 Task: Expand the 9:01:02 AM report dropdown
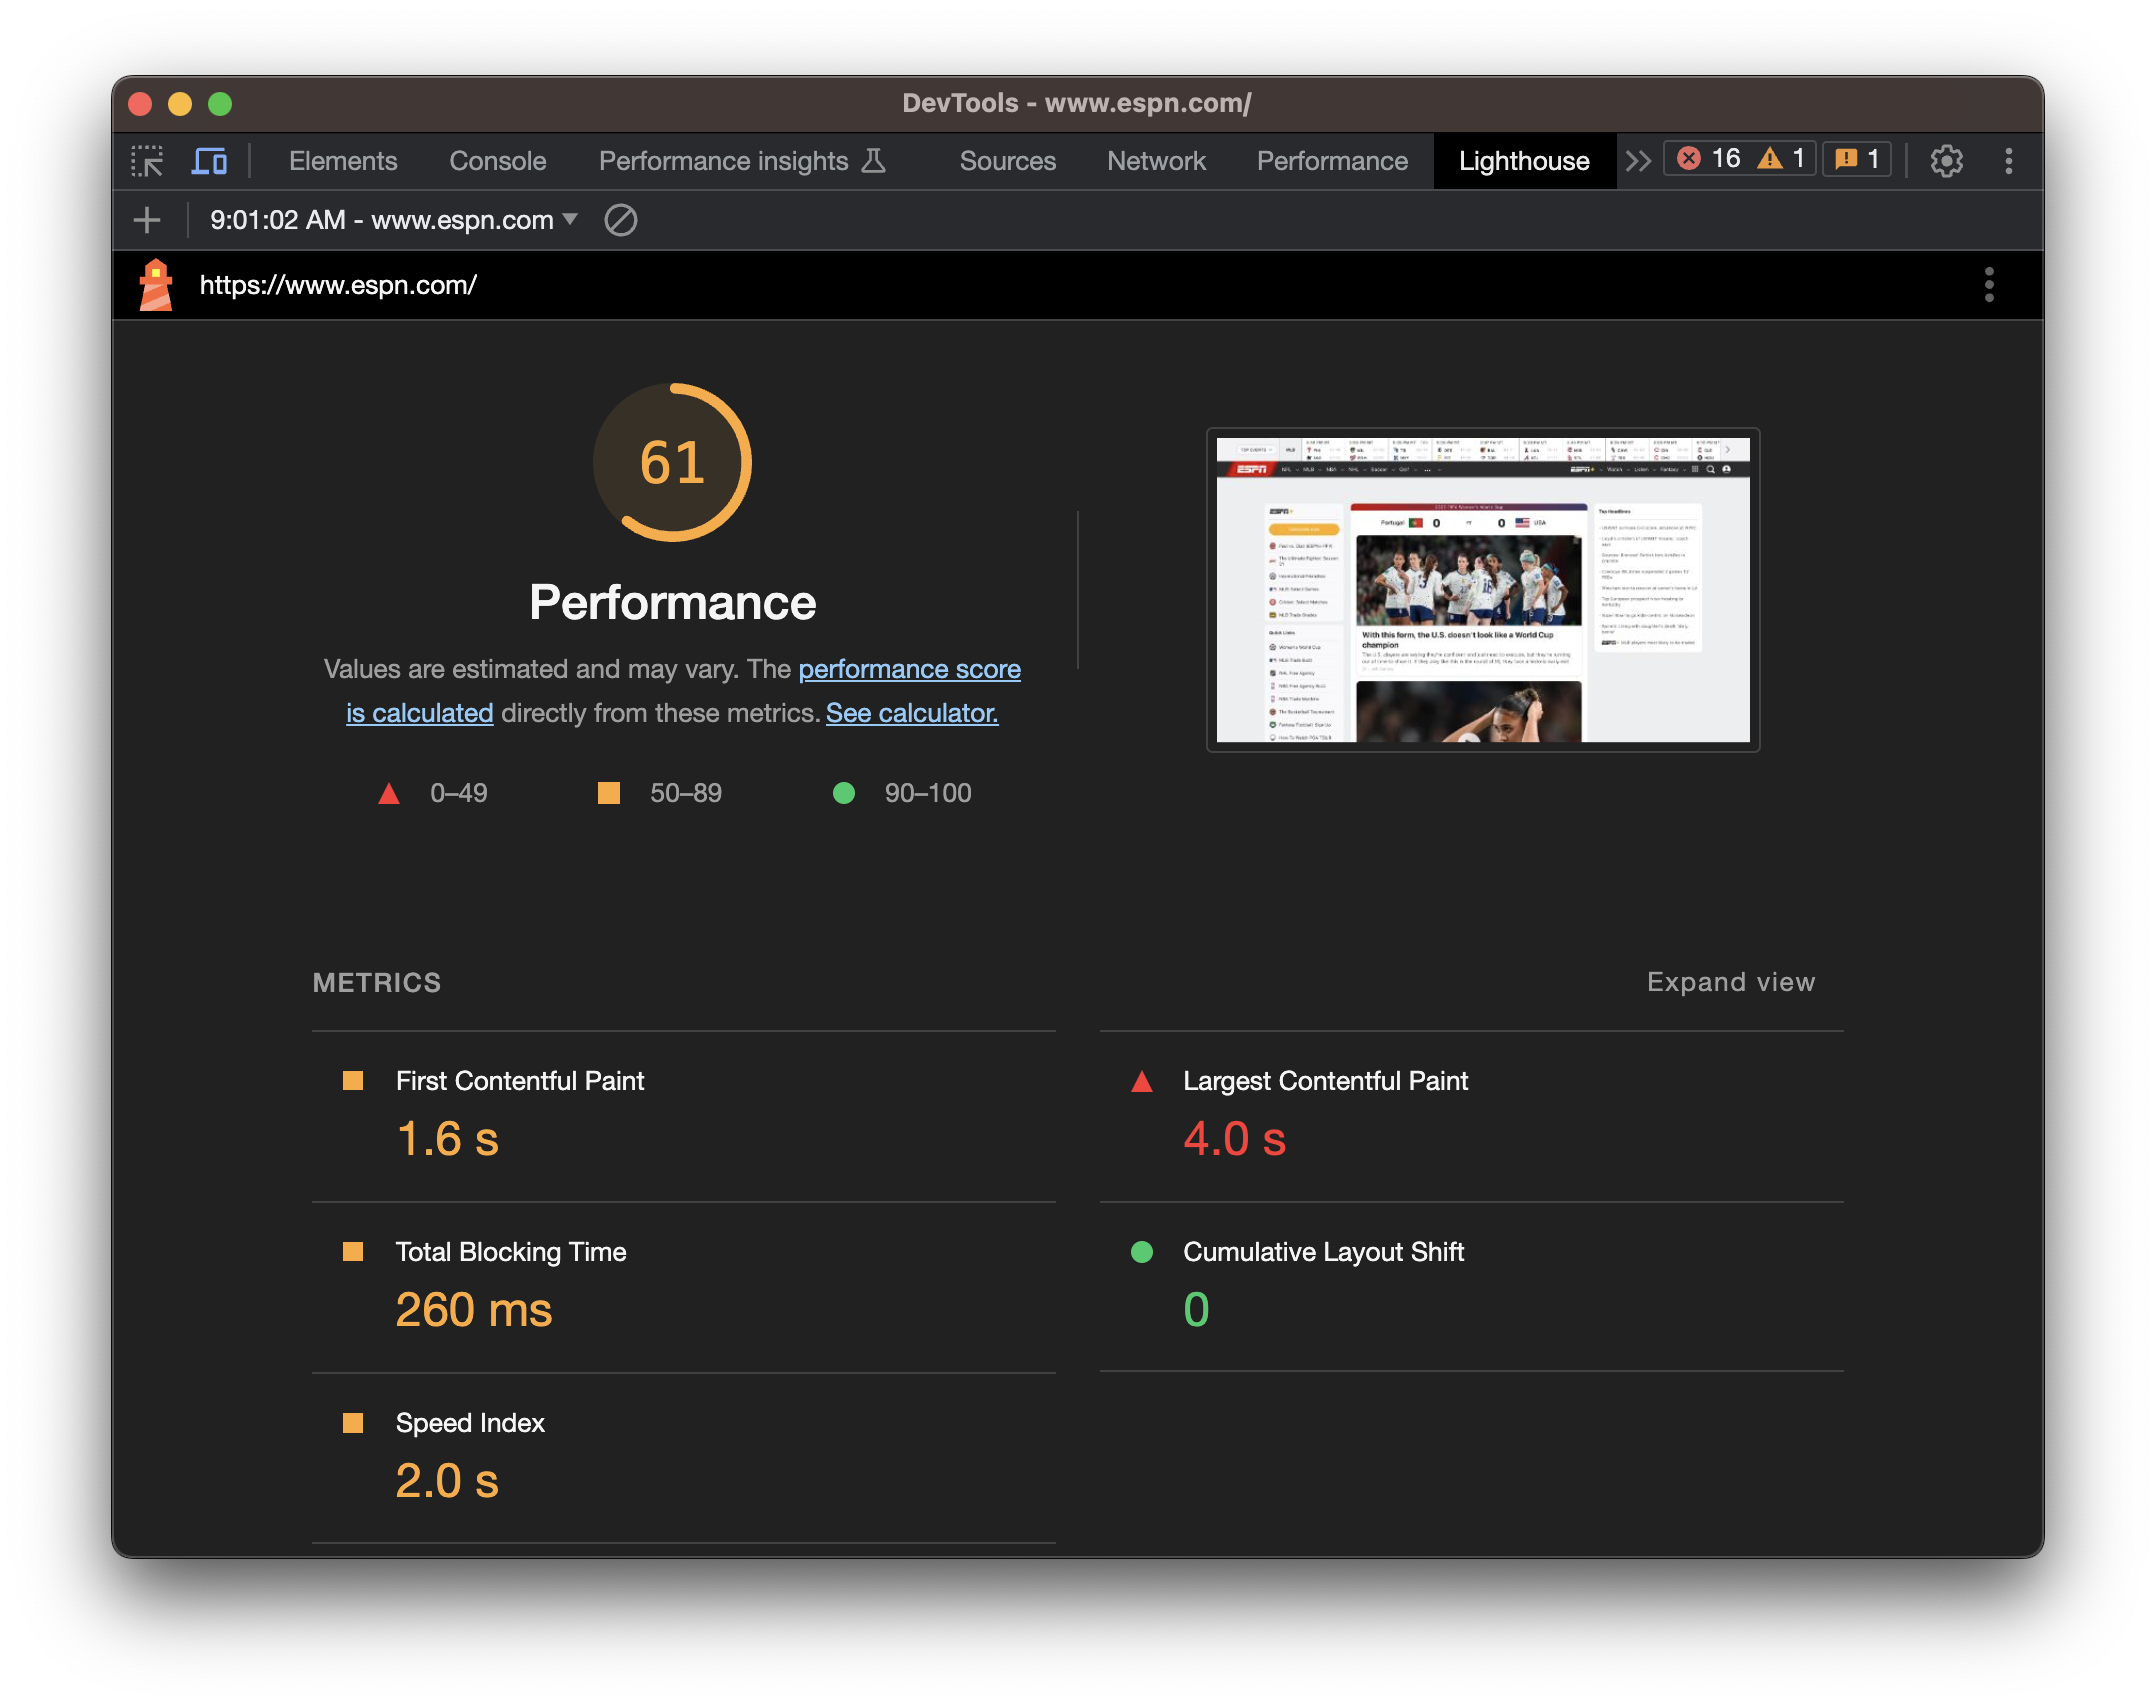[571, 220]
